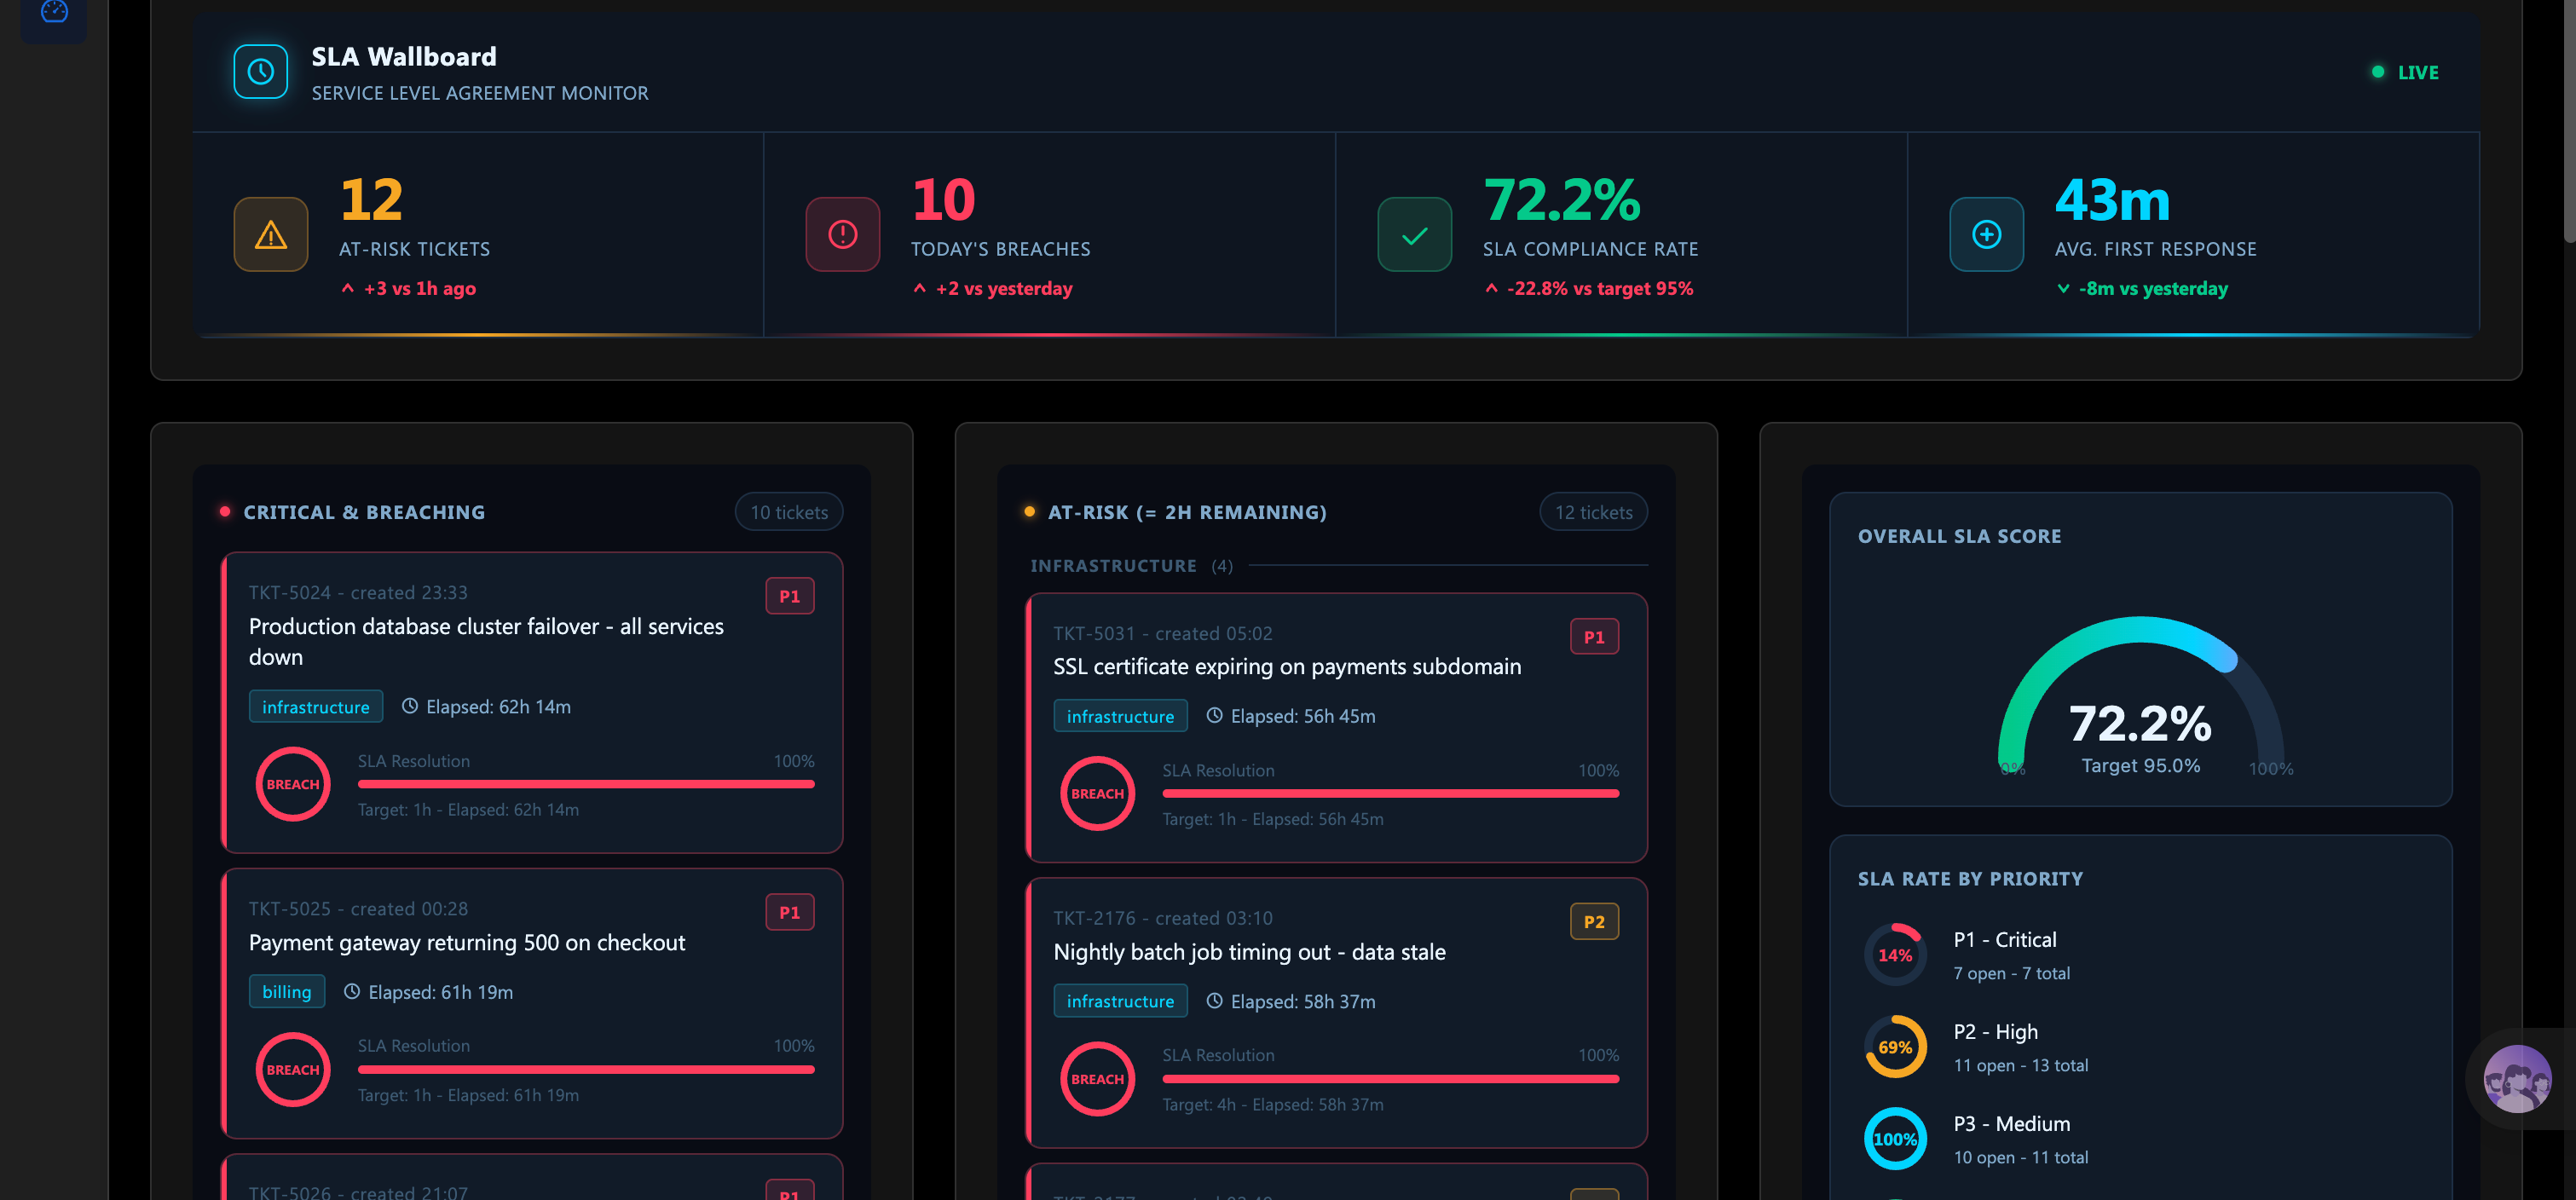Click the P1 badge on ticket TKT-5024
Image resolution: width=2576 pixels, height=1200 pixels.
click(x=790, y=596)
